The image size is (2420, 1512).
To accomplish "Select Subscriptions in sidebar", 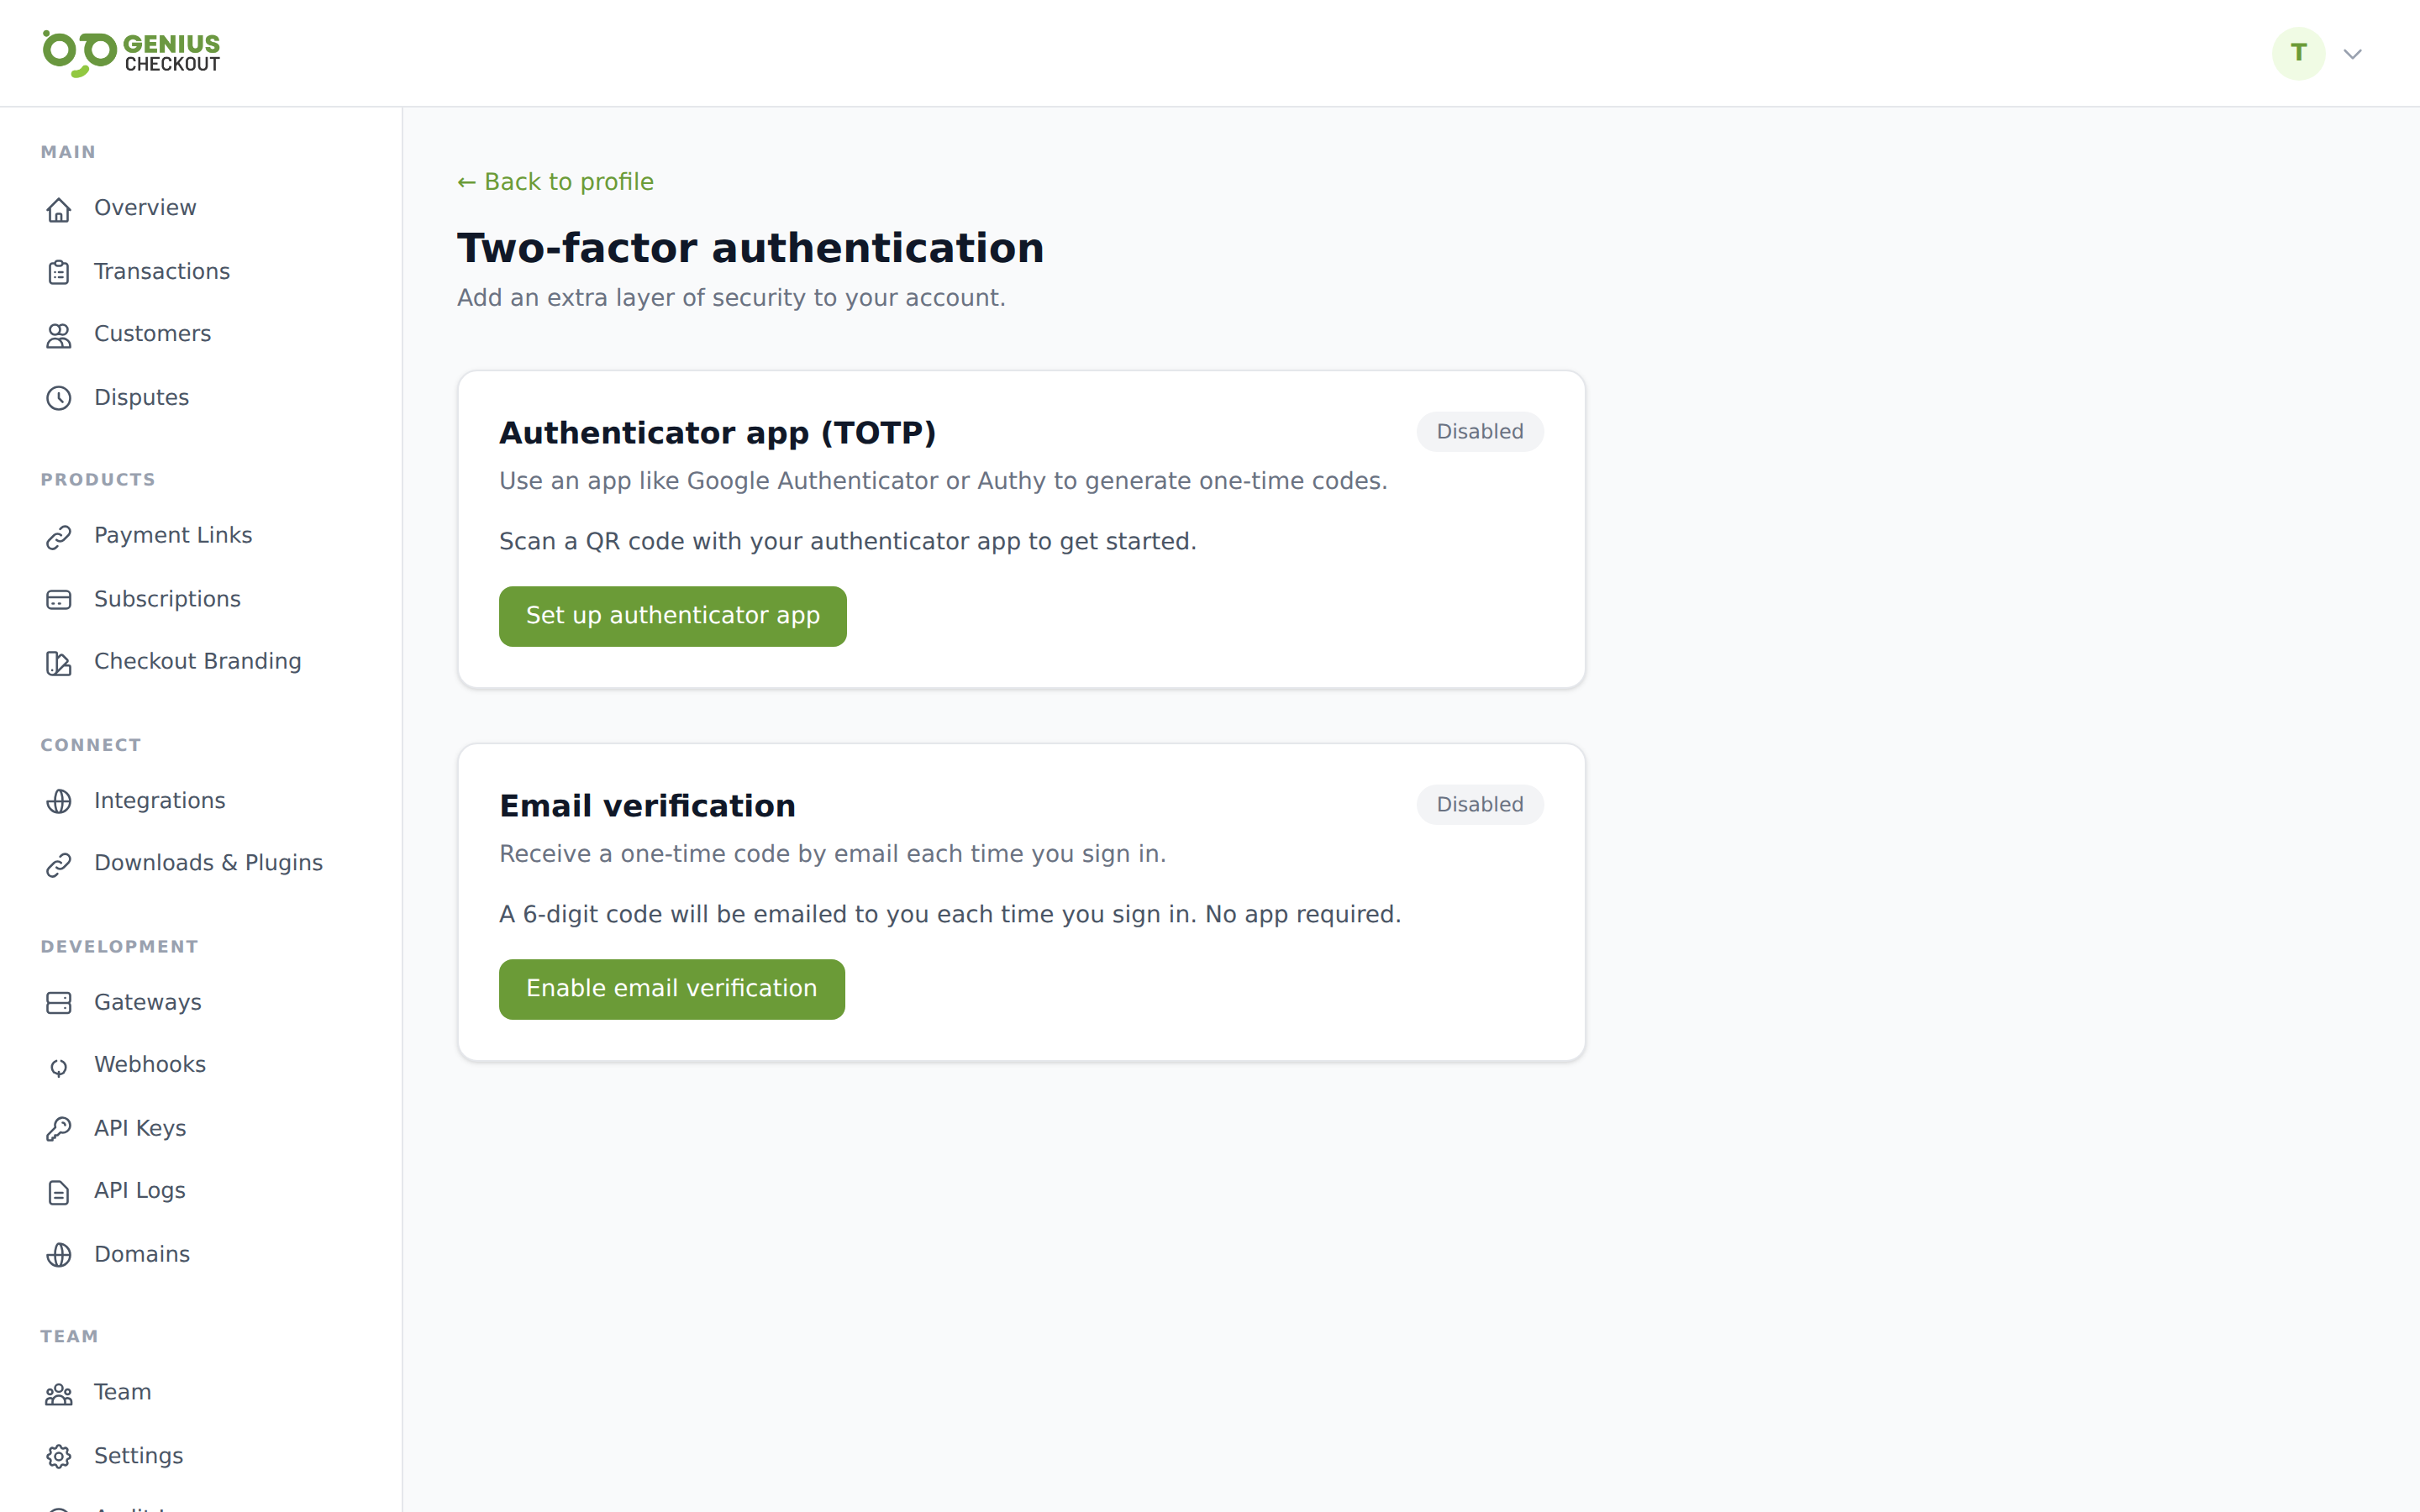I will tap(167, 599).
